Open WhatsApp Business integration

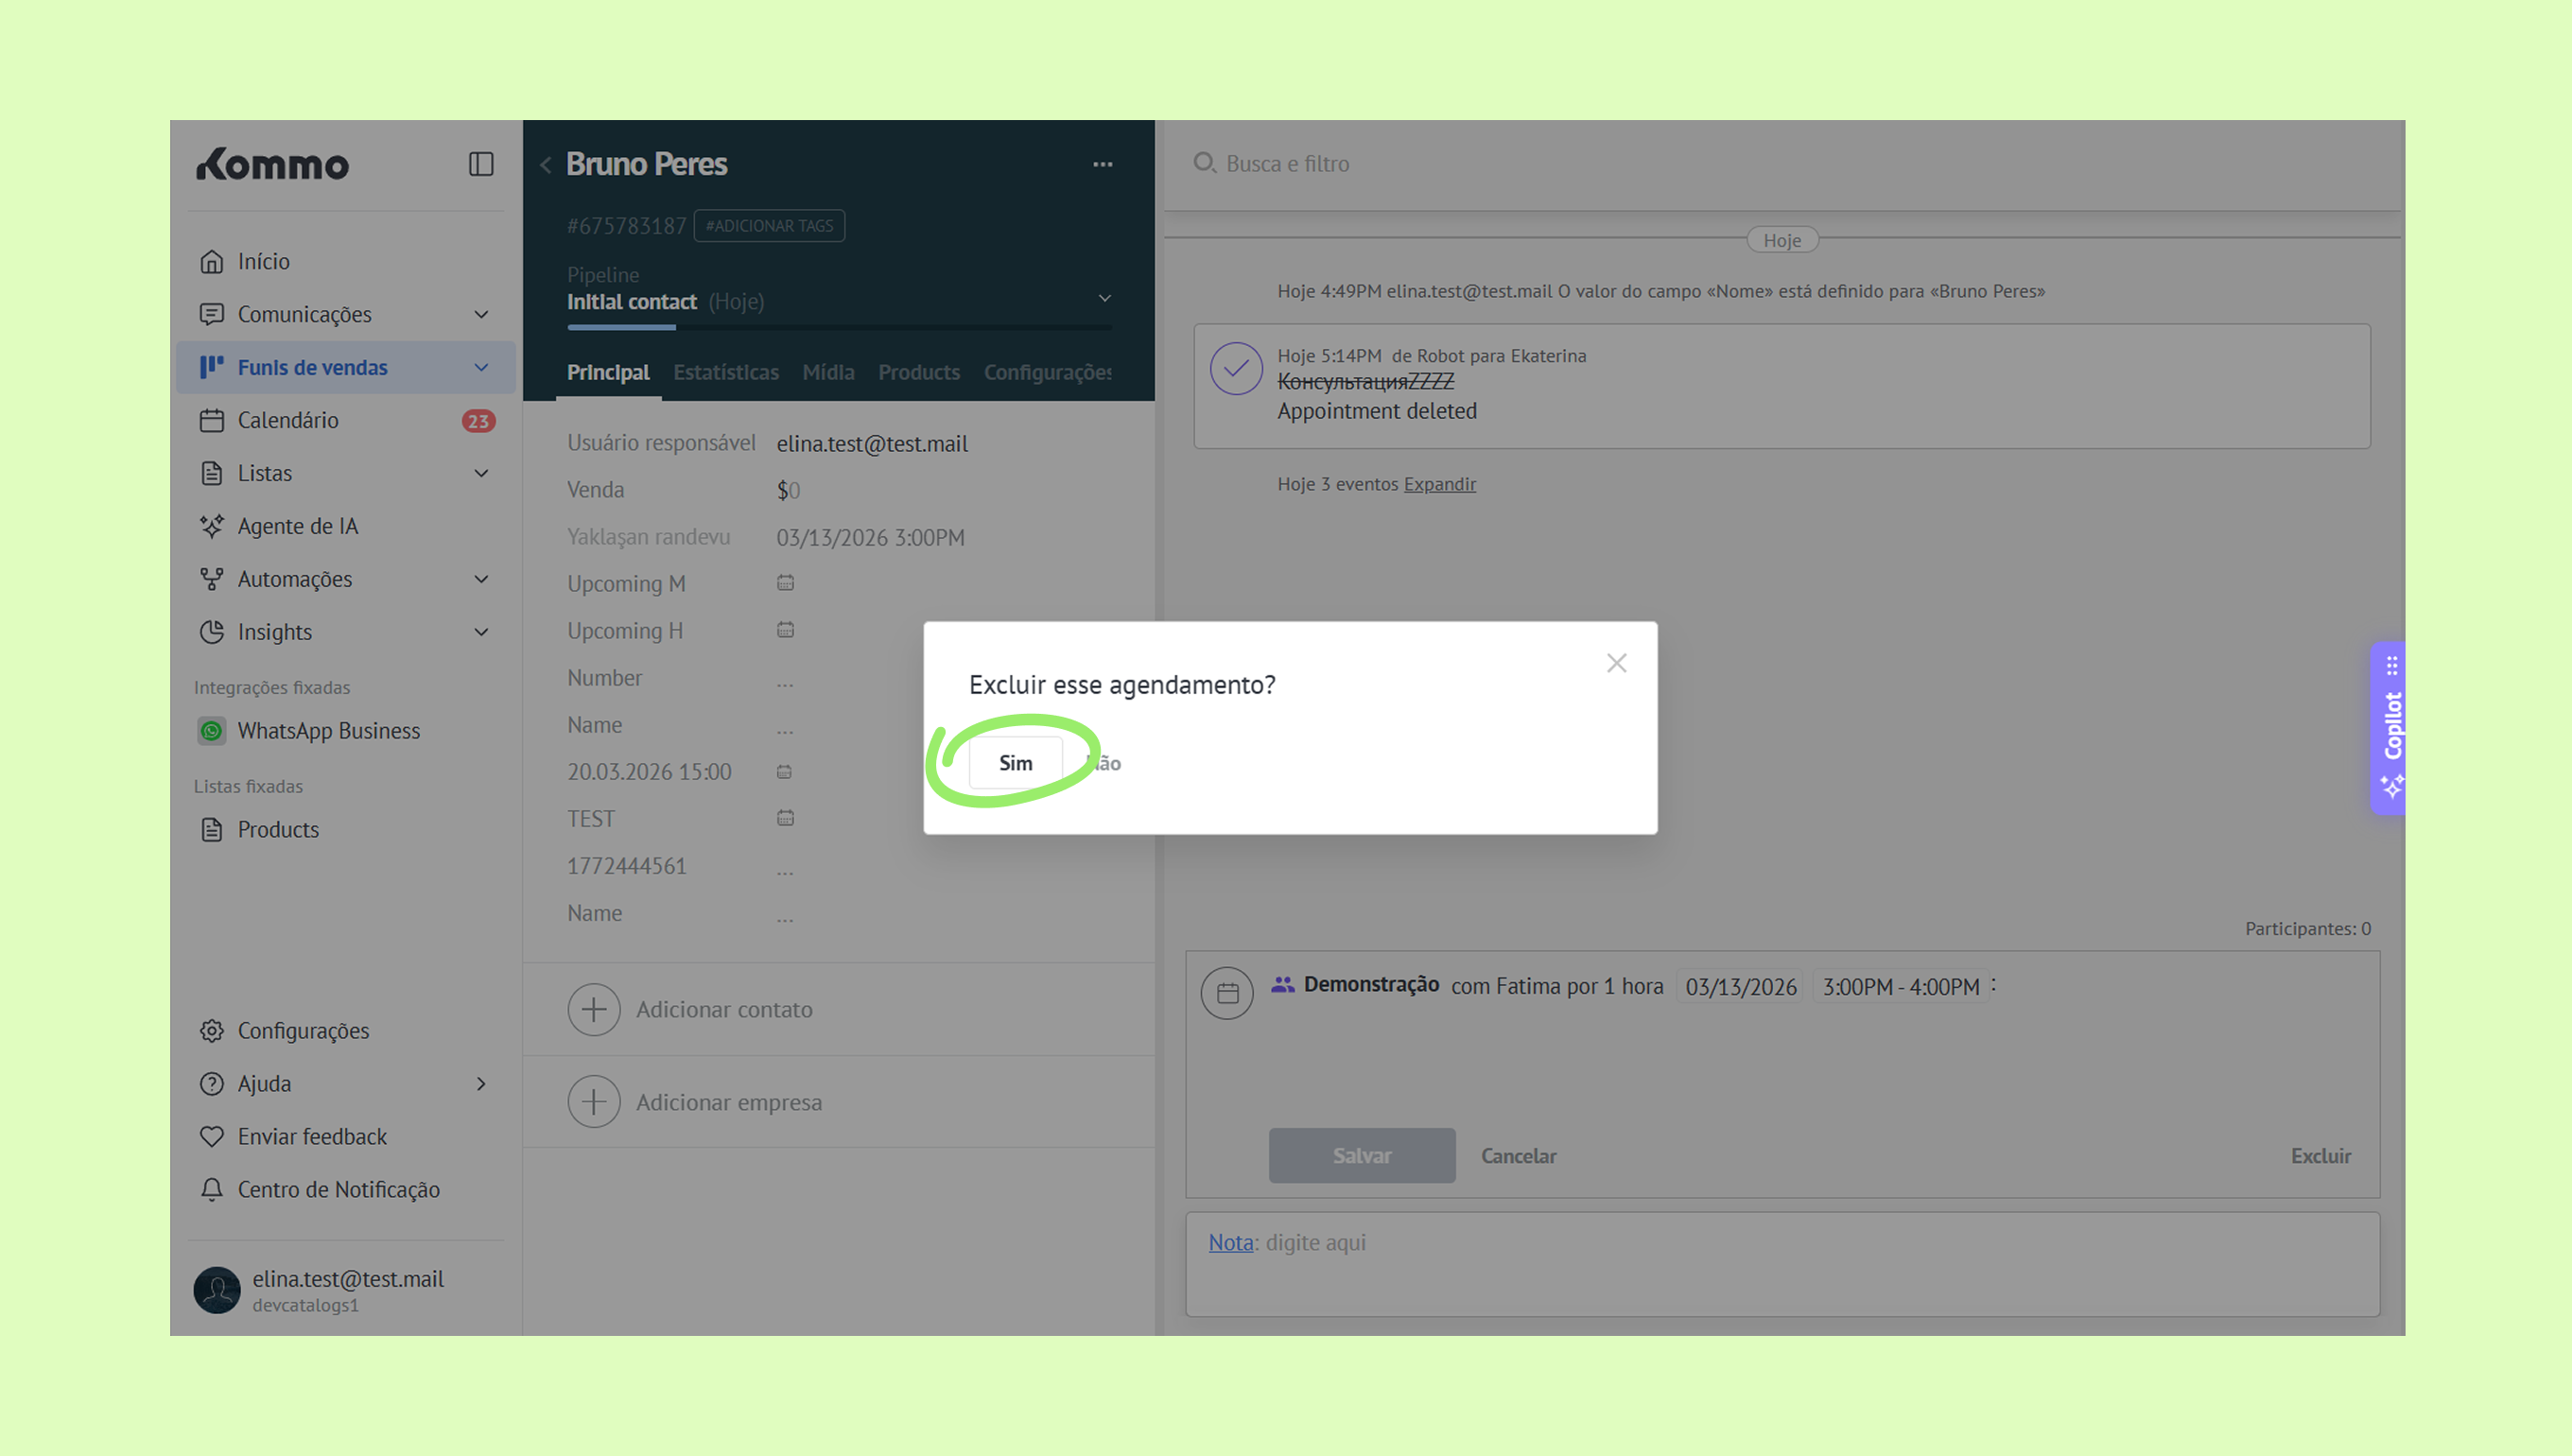(328, 731)
